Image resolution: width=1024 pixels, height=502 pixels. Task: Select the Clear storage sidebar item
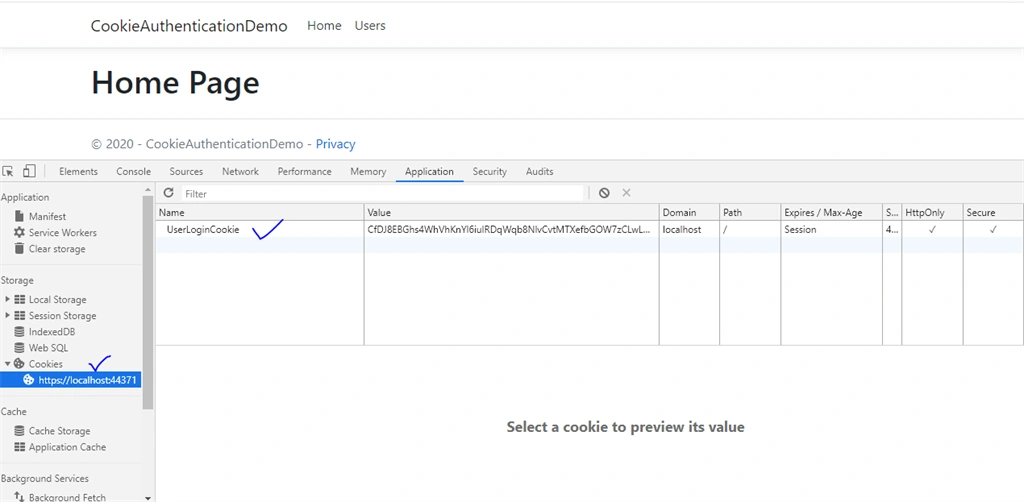tap(57, 249)
